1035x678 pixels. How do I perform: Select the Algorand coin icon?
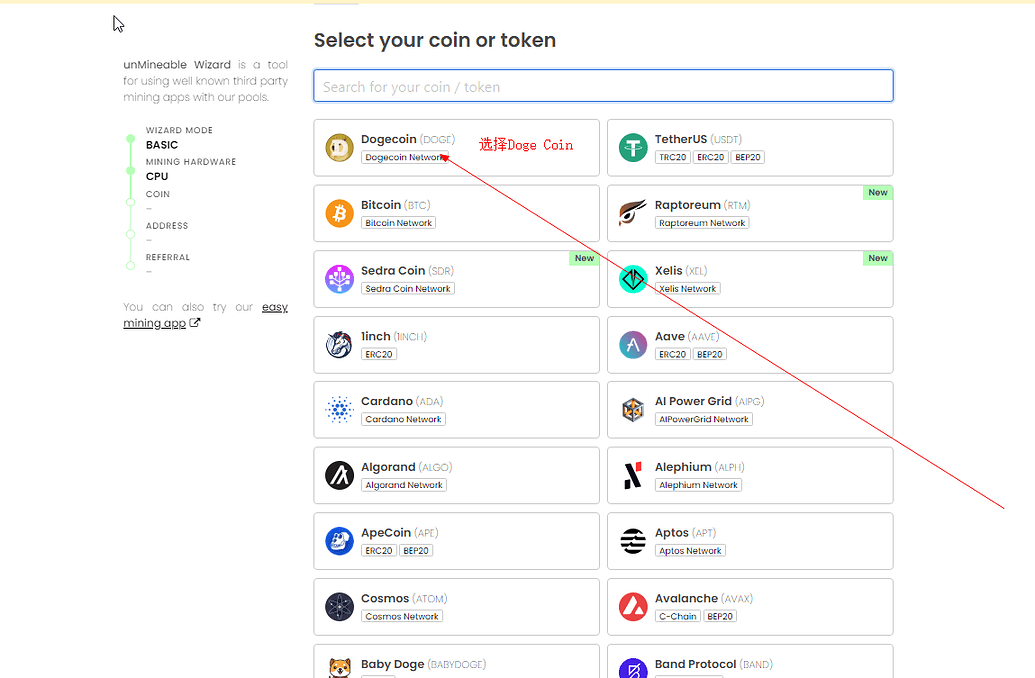pos(339,475)
